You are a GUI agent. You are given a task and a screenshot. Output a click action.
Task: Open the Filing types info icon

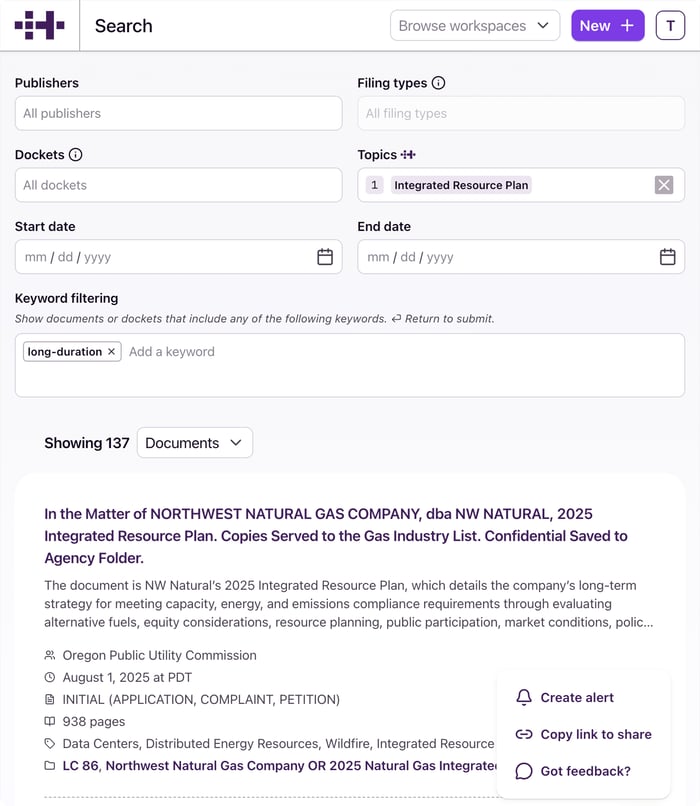438,83
